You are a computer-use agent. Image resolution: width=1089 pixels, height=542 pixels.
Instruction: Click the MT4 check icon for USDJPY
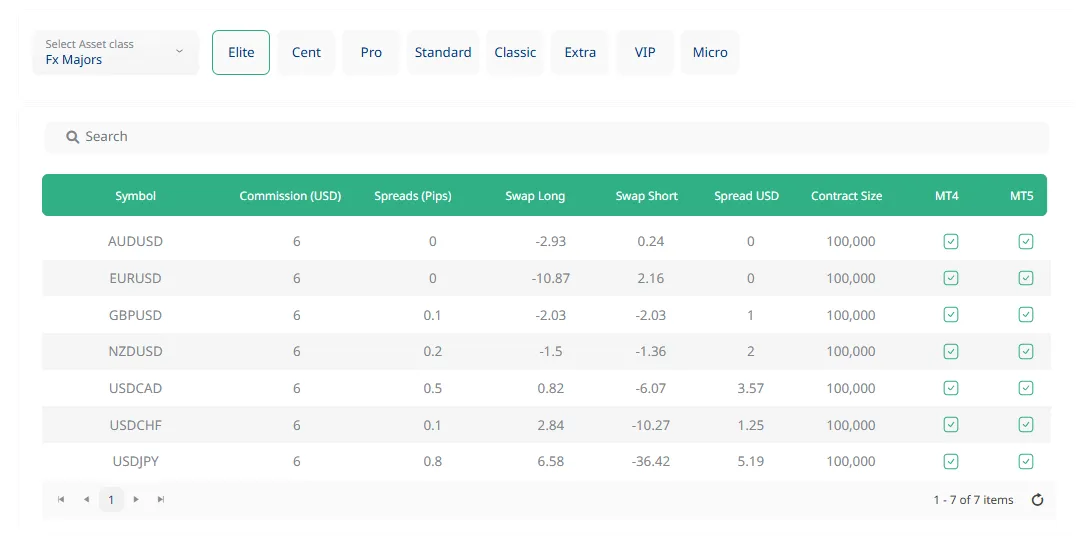click(x=951, y=461)
